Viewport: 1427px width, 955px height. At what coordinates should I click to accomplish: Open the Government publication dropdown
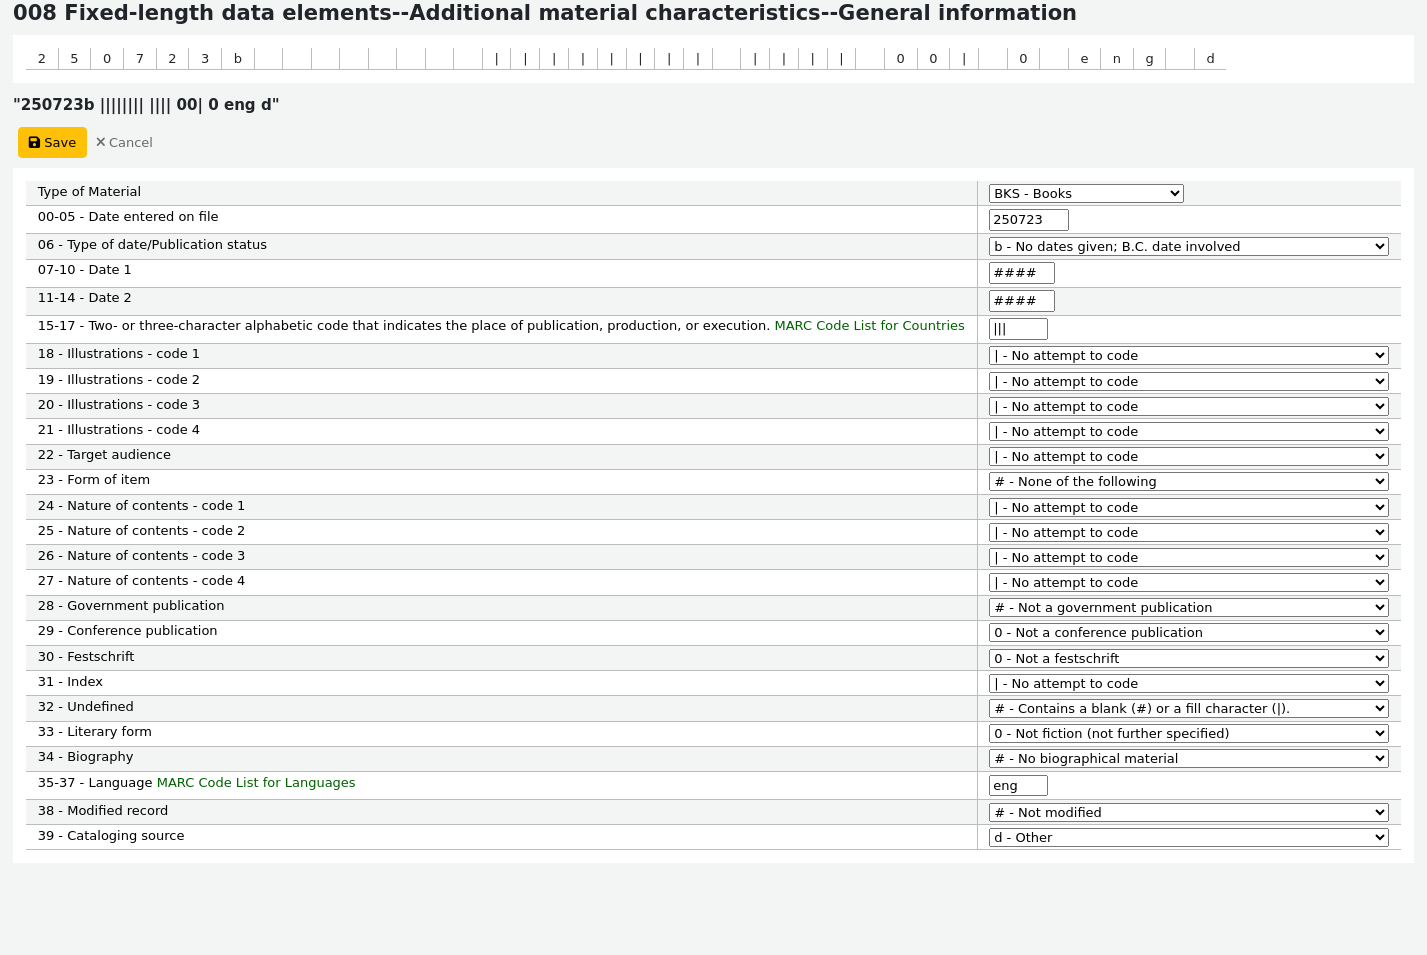point(1188,608)
